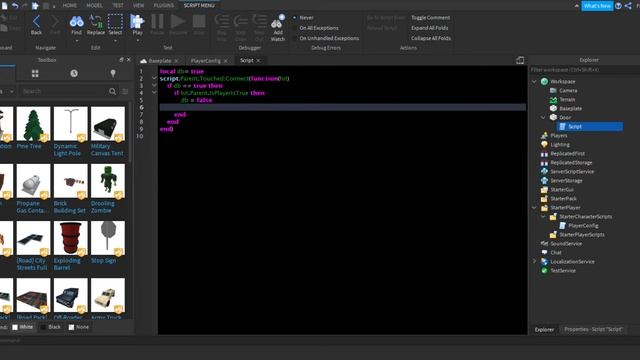
Task: Open the MODEL ribbon tab
Action: [94, 5]
